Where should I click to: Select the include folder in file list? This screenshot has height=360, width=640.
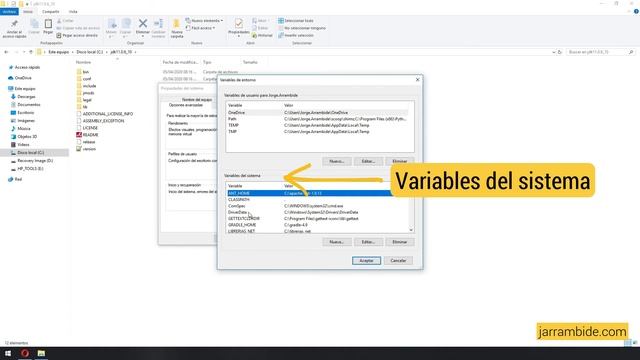[89, 86]
